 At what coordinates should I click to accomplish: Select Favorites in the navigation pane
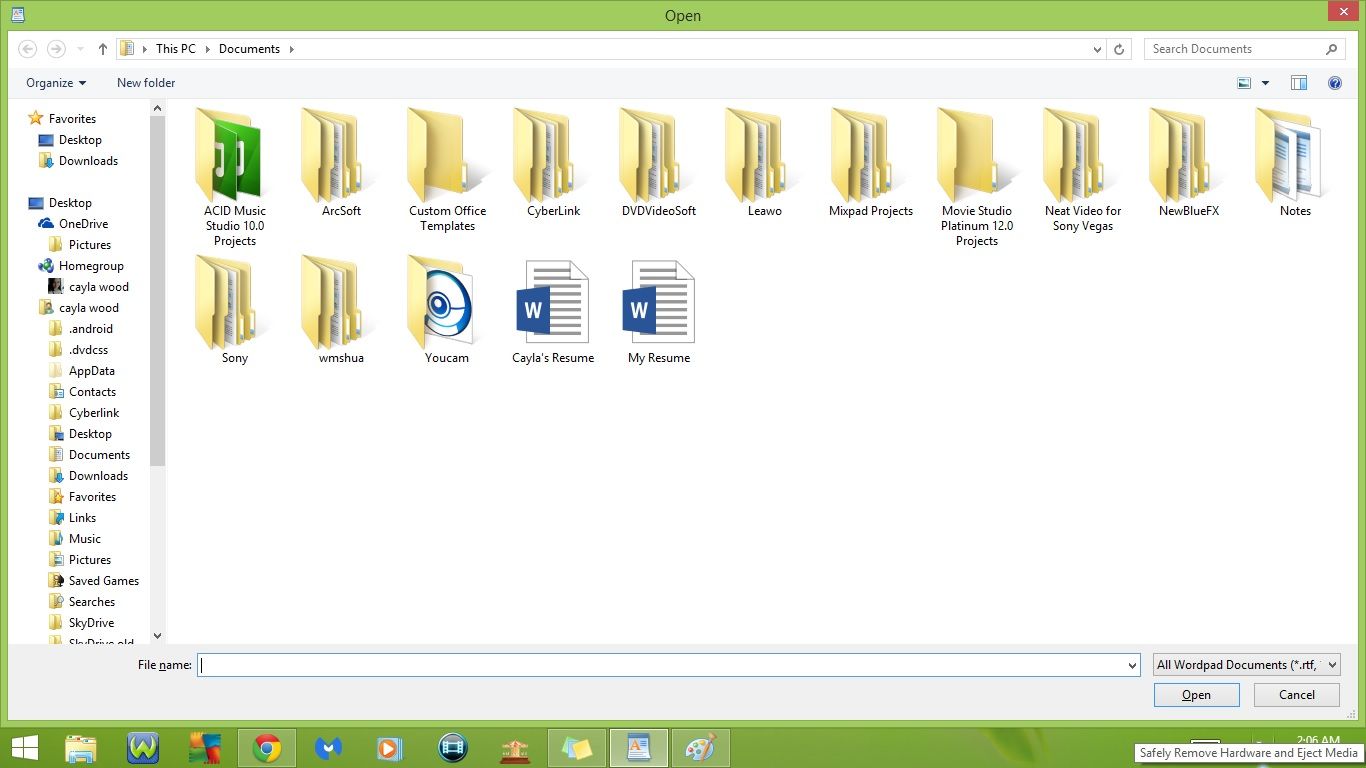click(70, 118)
